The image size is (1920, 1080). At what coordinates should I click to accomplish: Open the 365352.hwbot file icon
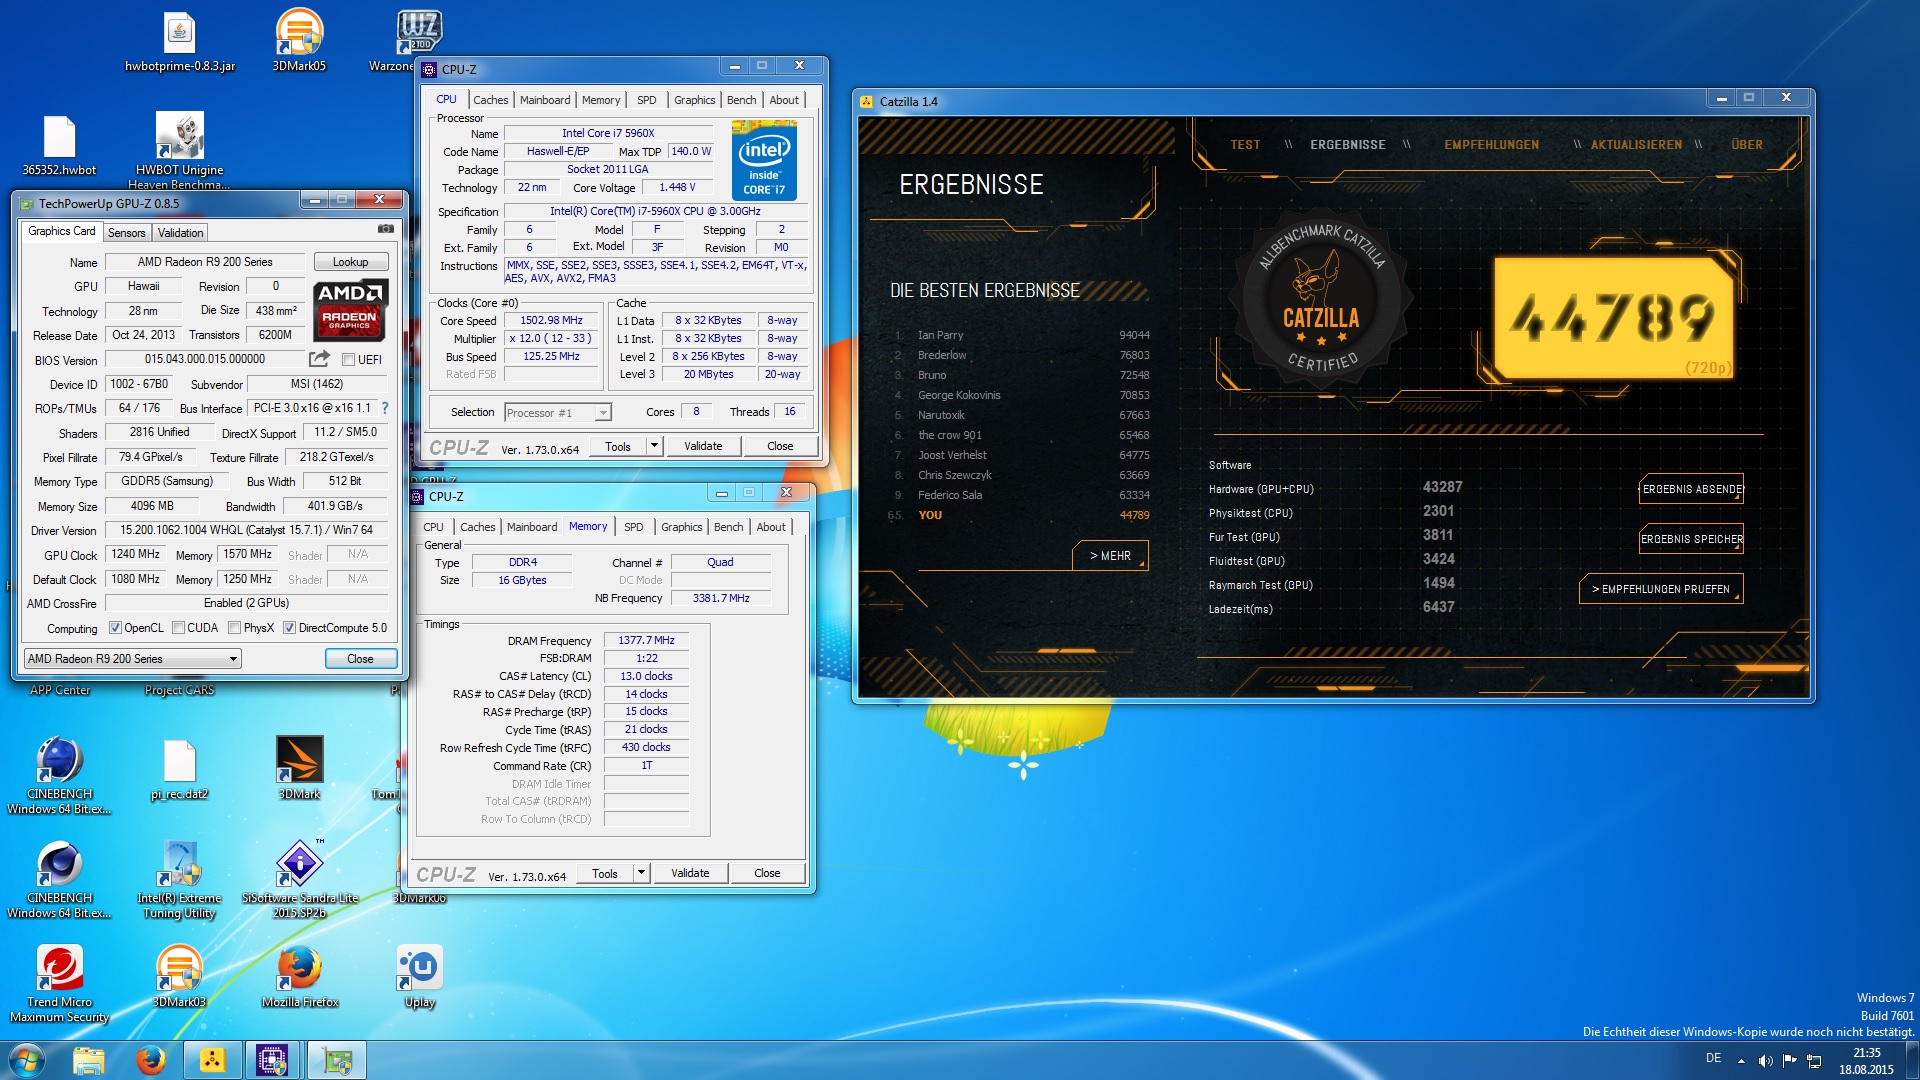[59, 146]
